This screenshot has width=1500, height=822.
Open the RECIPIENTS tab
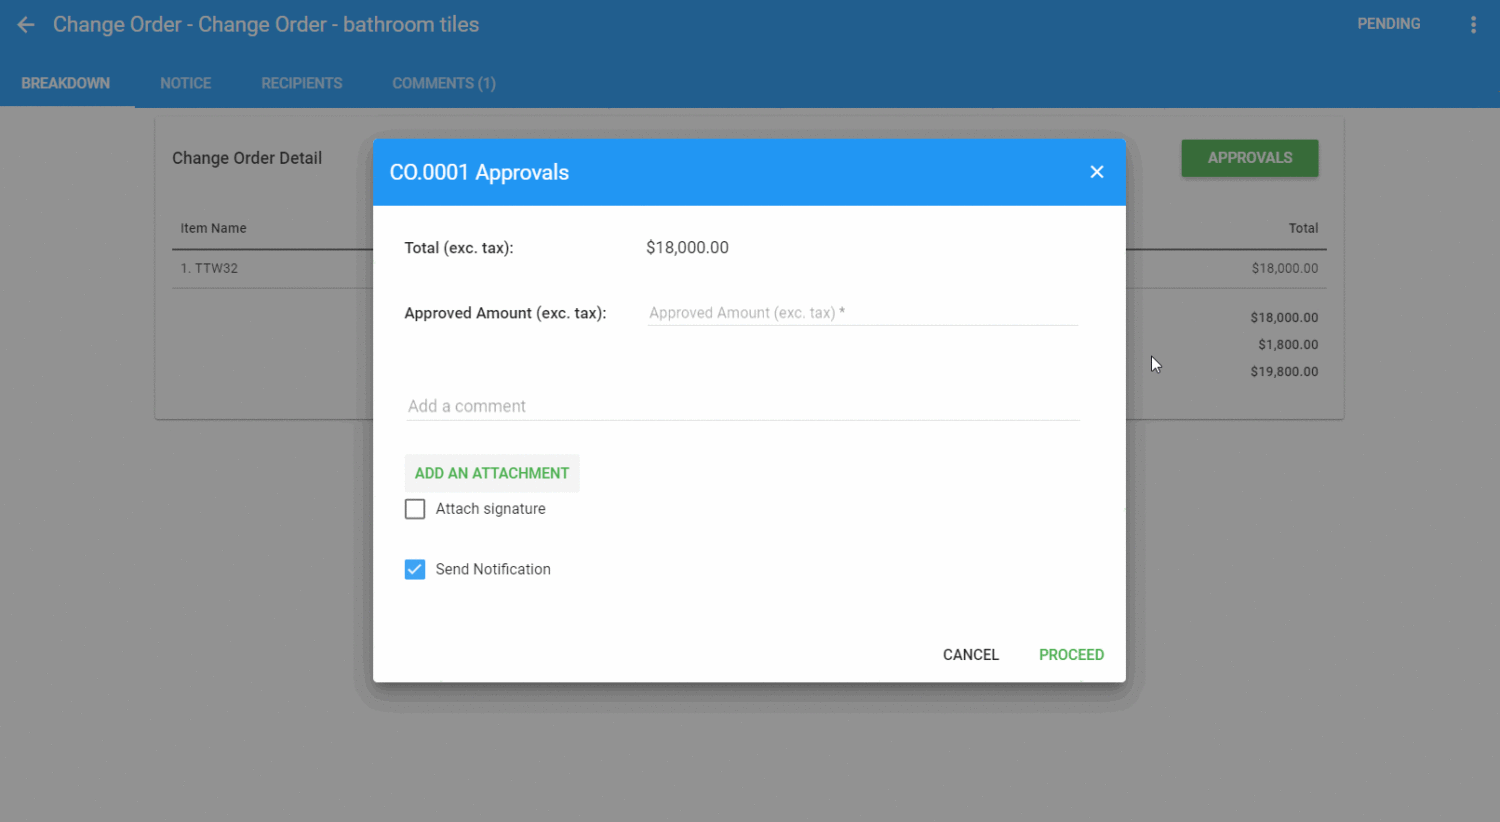coord(301,83)
